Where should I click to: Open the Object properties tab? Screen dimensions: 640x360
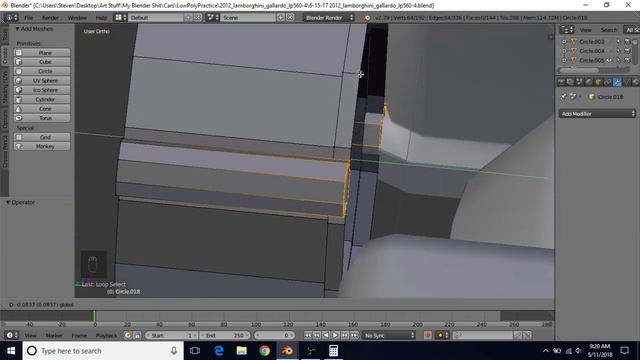(x=598, y=82)
